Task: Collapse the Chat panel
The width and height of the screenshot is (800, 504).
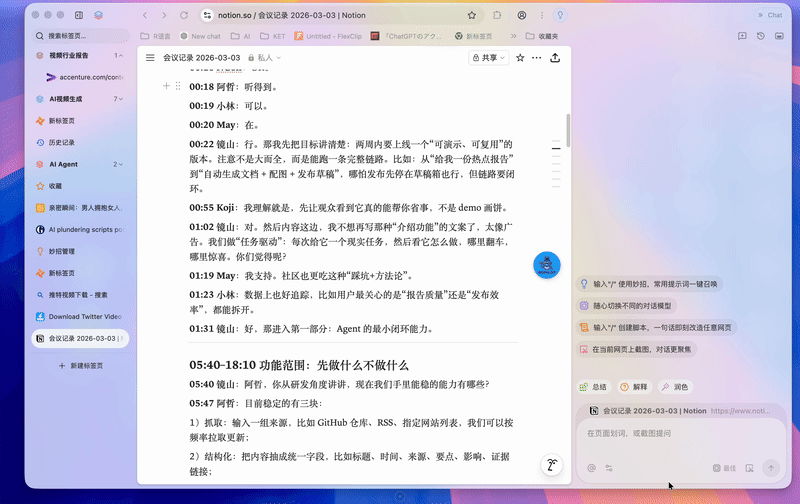Action: [769, 15]
